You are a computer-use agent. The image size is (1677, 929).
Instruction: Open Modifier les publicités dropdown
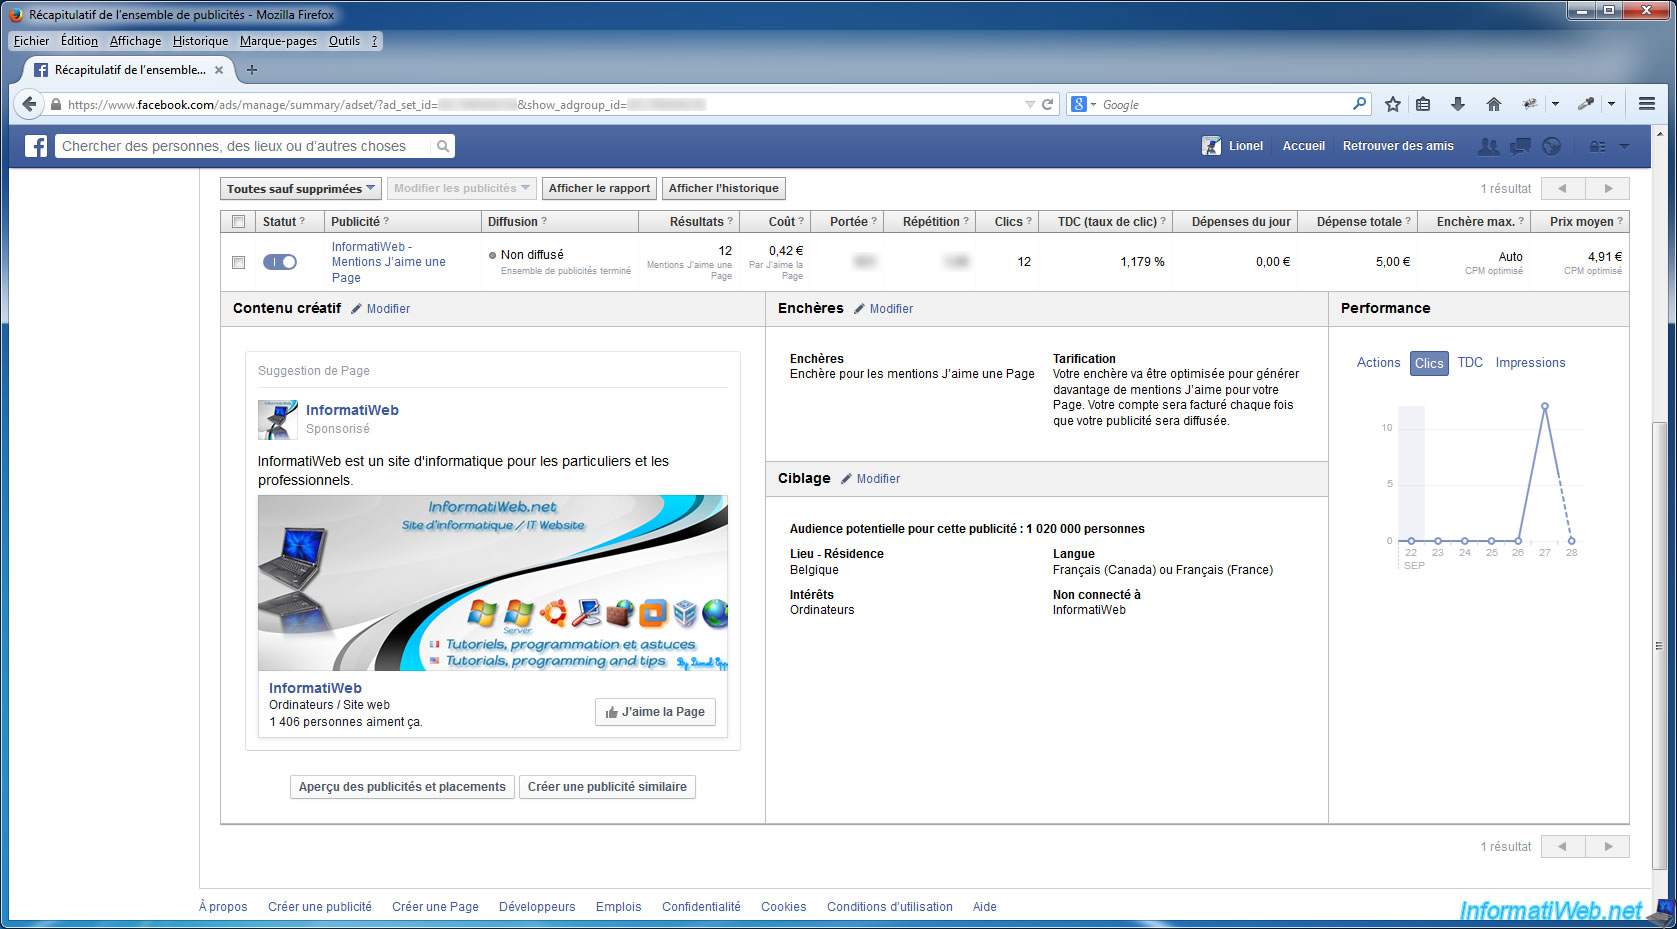pos(462,188)
